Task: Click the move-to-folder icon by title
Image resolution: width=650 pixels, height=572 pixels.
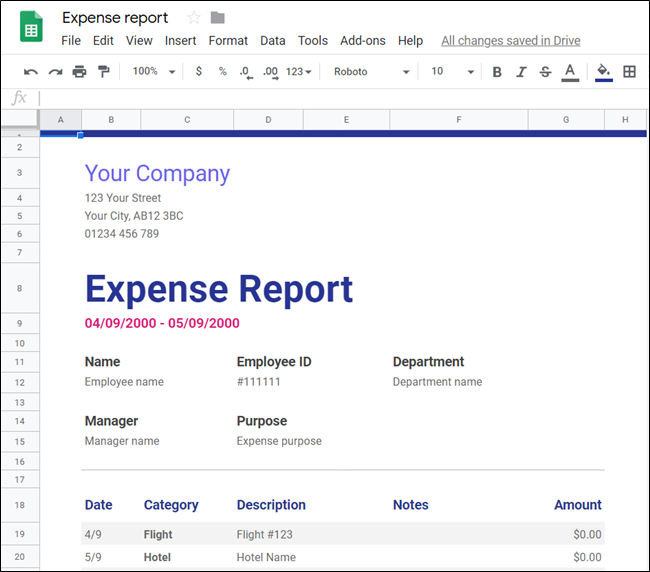Action: coord(218,18)
